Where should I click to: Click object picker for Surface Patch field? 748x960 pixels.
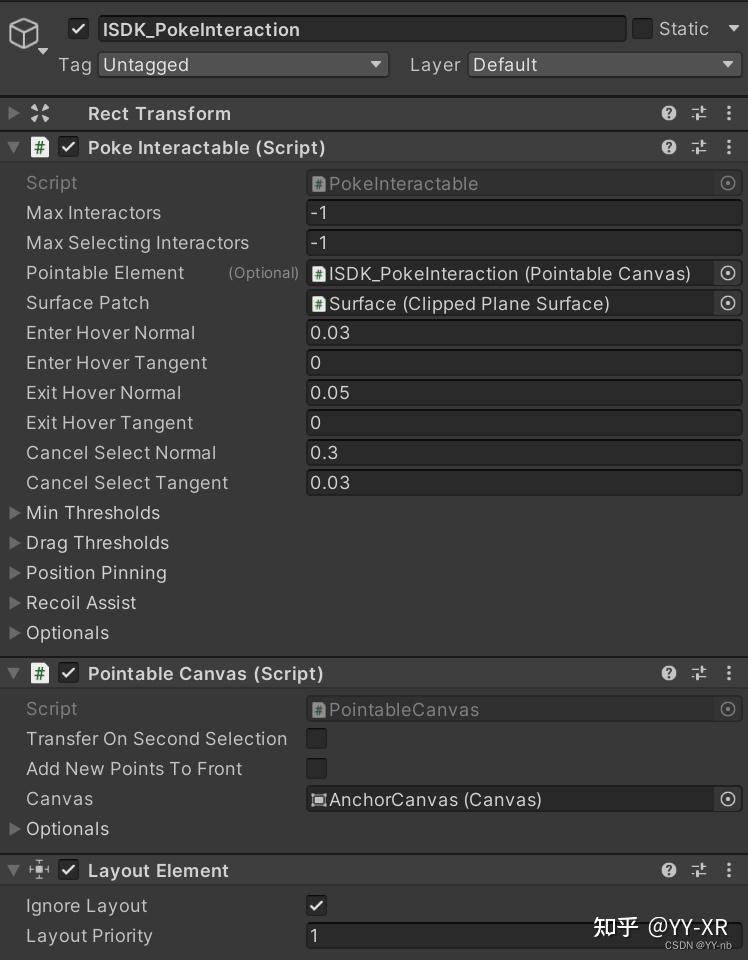pyautogui.click(x=728, y=303)
